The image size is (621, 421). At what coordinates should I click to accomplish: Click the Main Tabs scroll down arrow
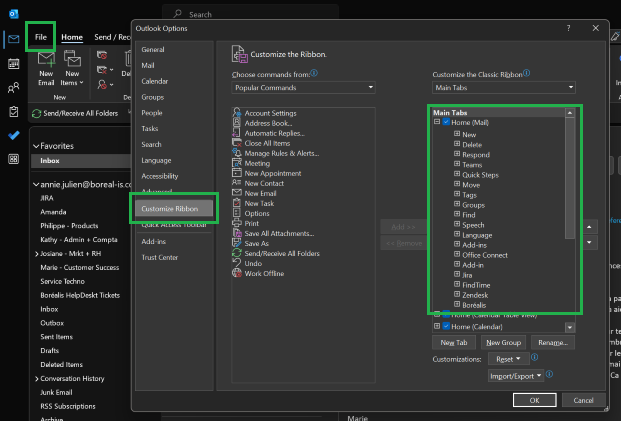570,328
